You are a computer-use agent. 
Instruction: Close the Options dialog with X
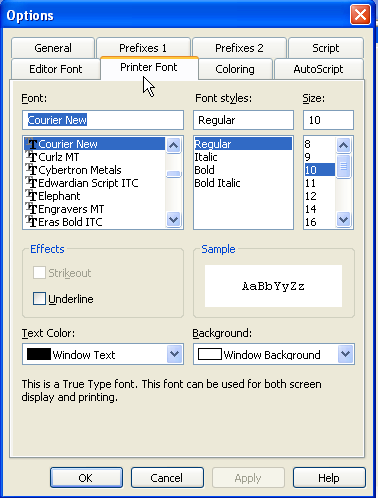click(x=360, y=15)
